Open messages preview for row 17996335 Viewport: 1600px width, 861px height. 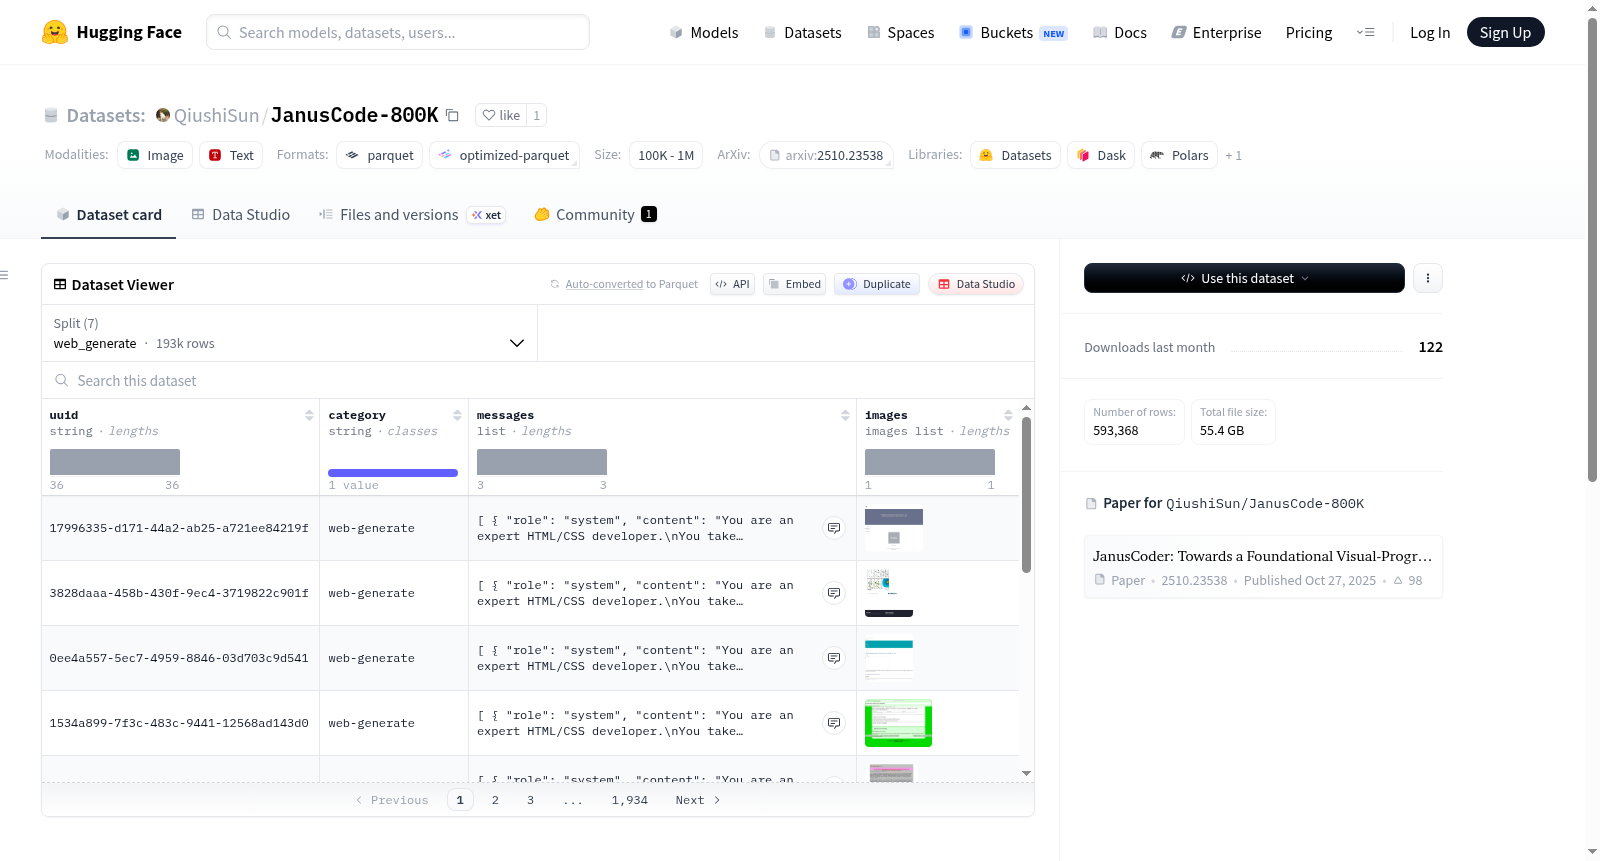(834, 528)
